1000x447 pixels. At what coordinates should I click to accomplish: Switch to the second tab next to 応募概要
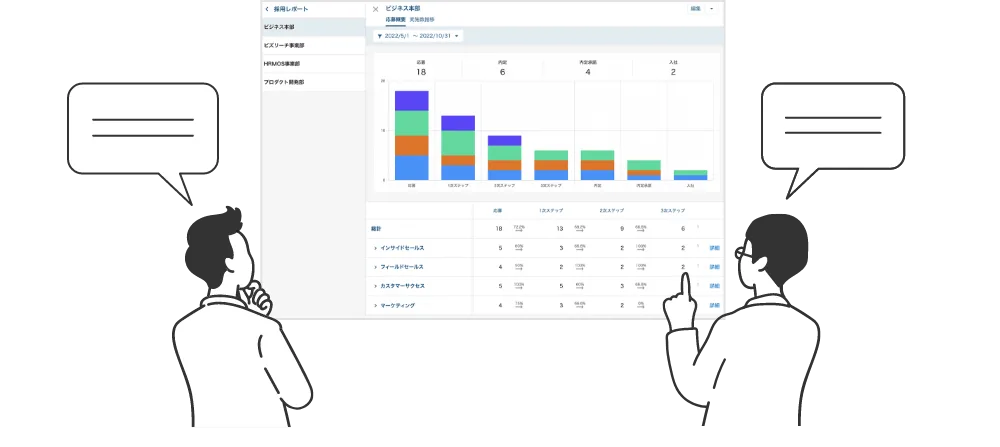pyautogui.click(x=421, y=19)
